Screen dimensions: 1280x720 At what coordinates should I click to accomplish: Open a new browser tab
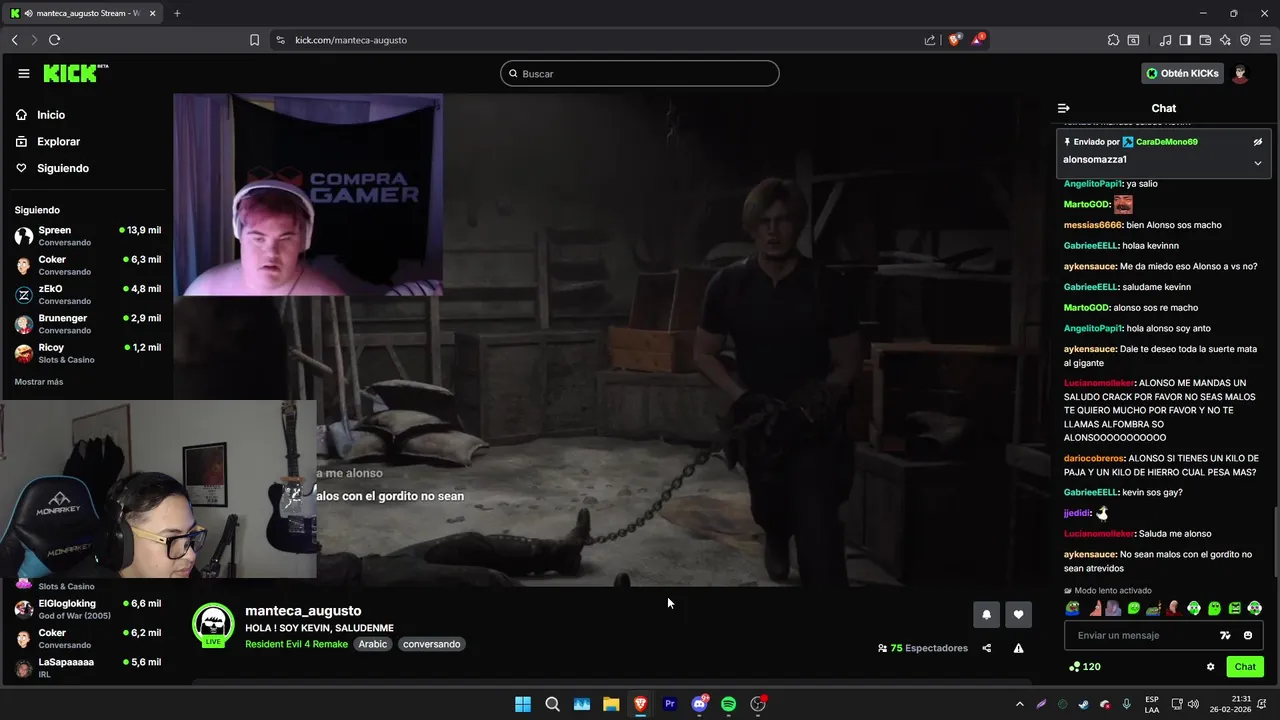177,13
